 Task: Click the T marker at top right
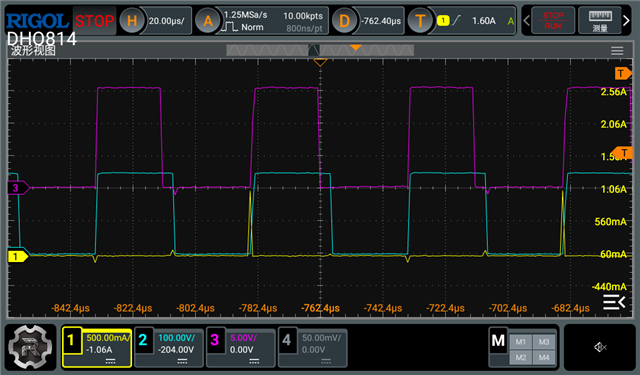pos(623,74)
